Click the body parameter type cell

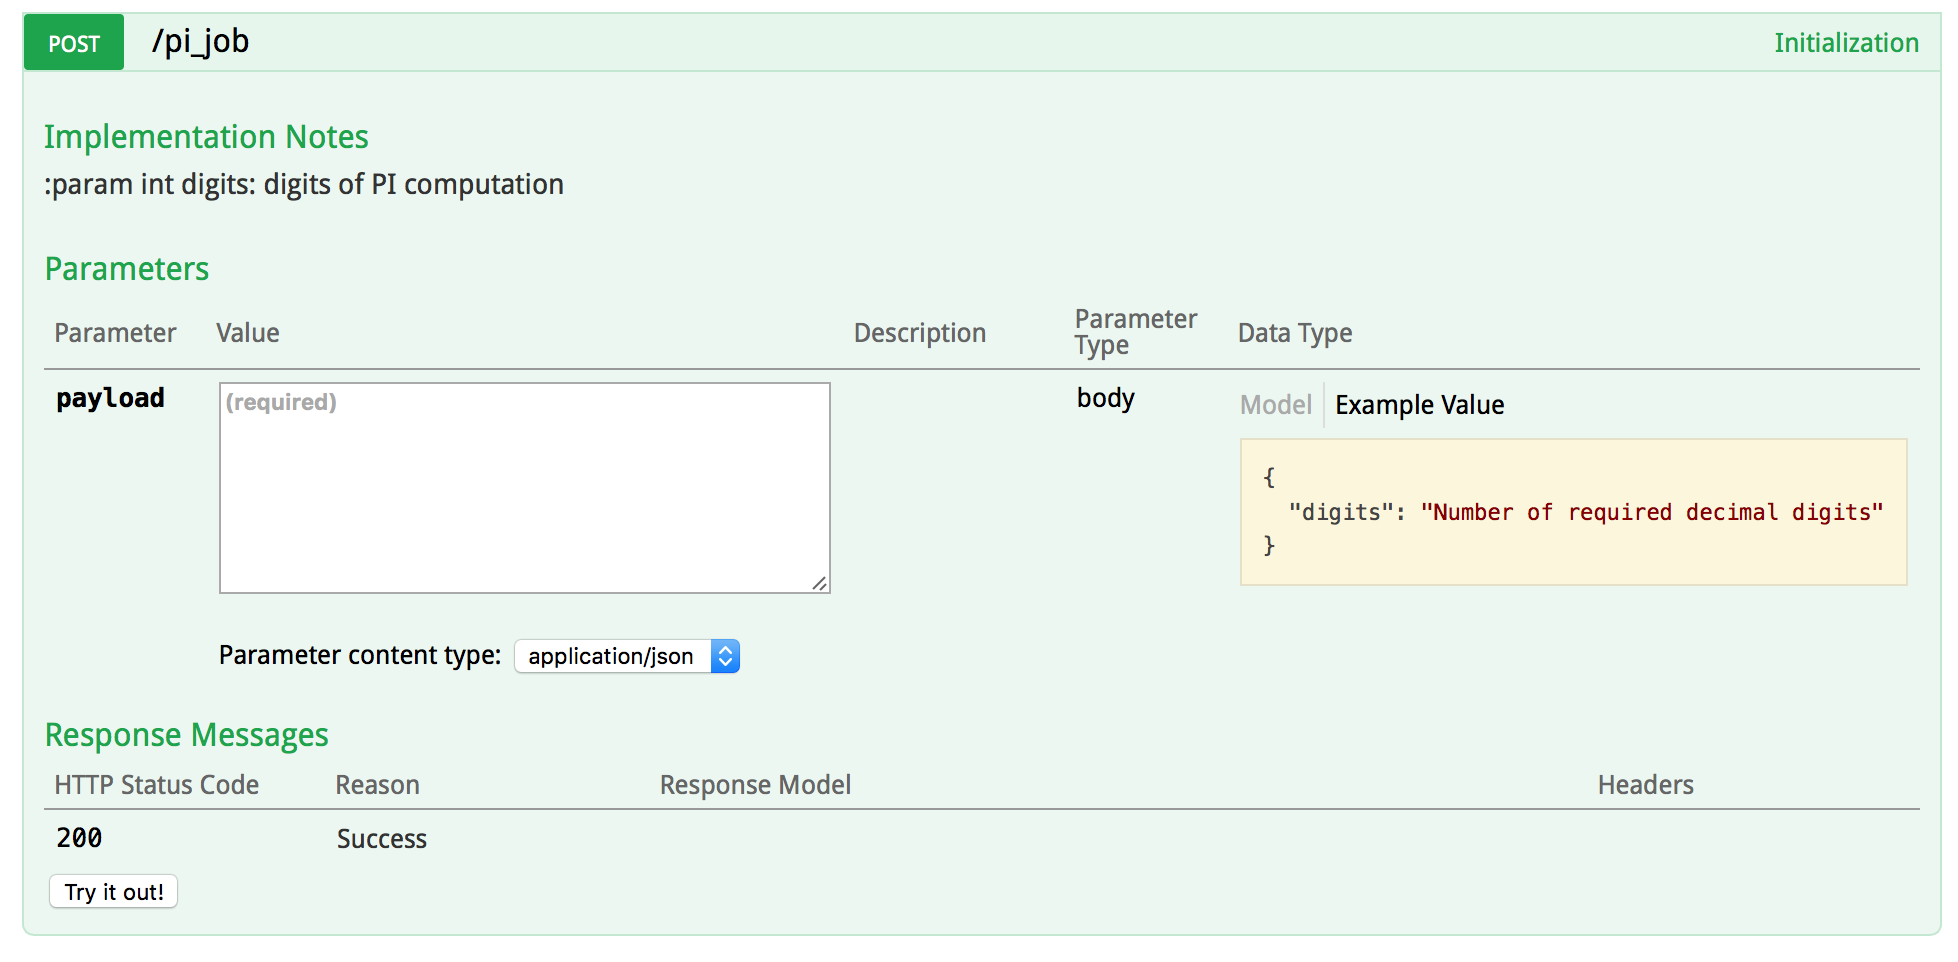[x=1105, y=398]
